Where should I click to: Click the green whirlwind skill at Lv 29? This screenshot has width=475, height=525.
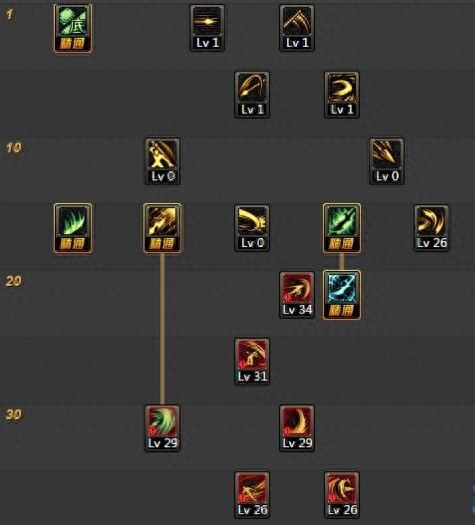coord(162,428)
